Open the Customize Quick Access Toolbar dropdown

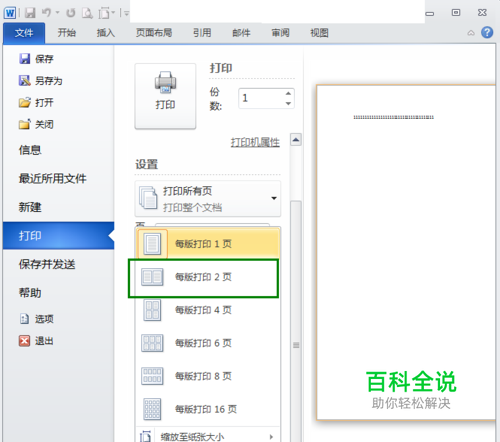[126, 13]
